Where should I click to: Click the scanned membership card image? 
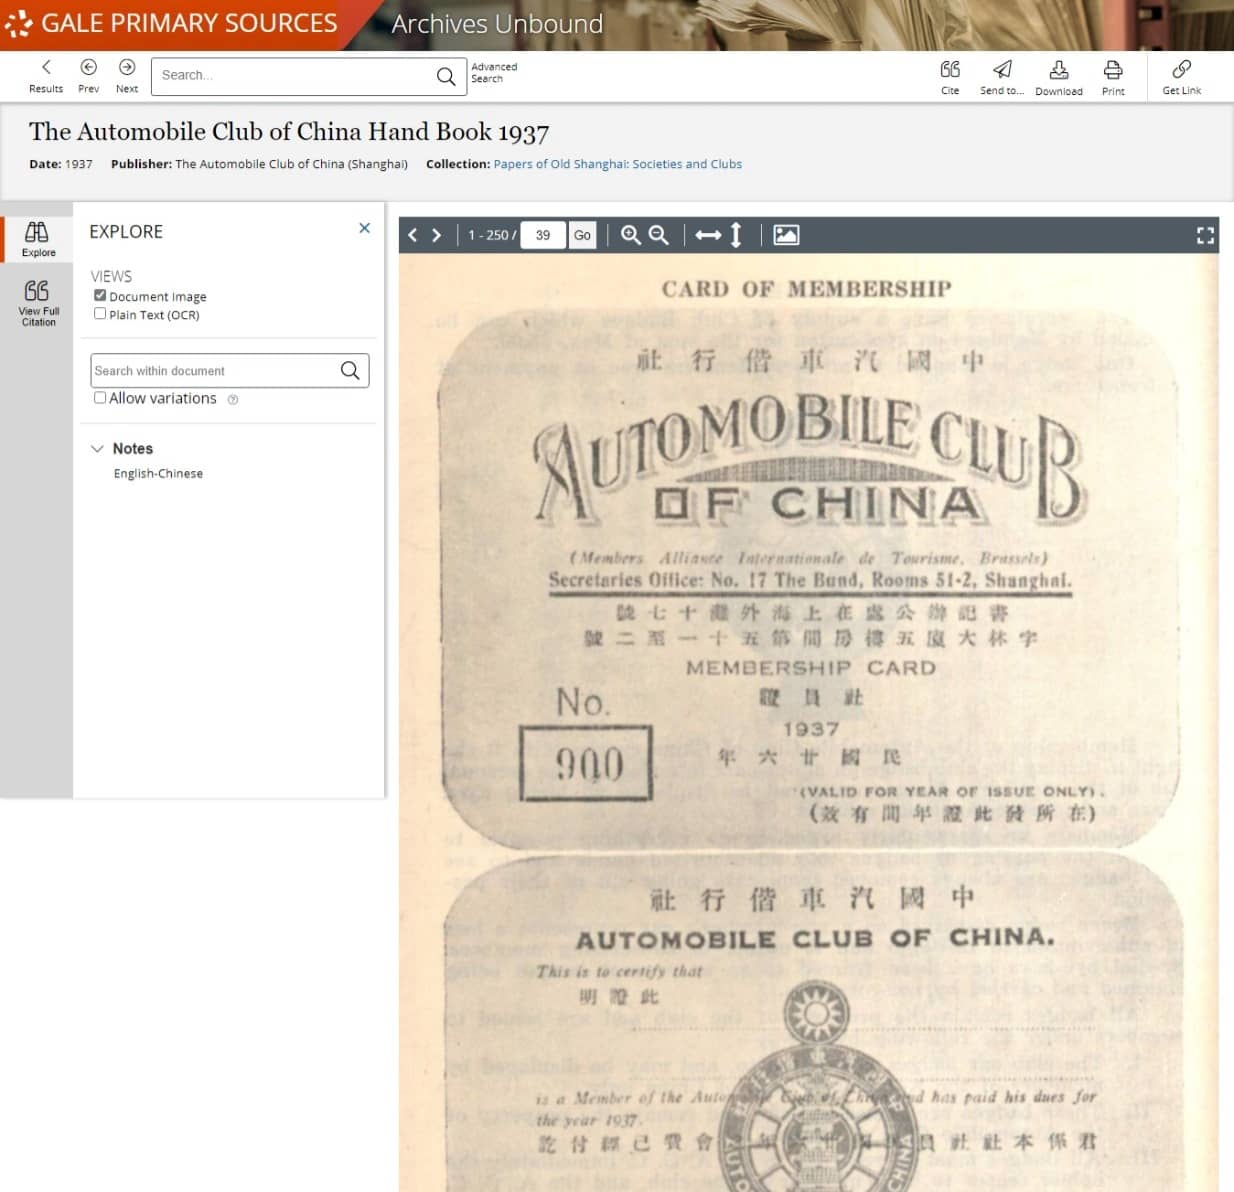tap(808, 722)
